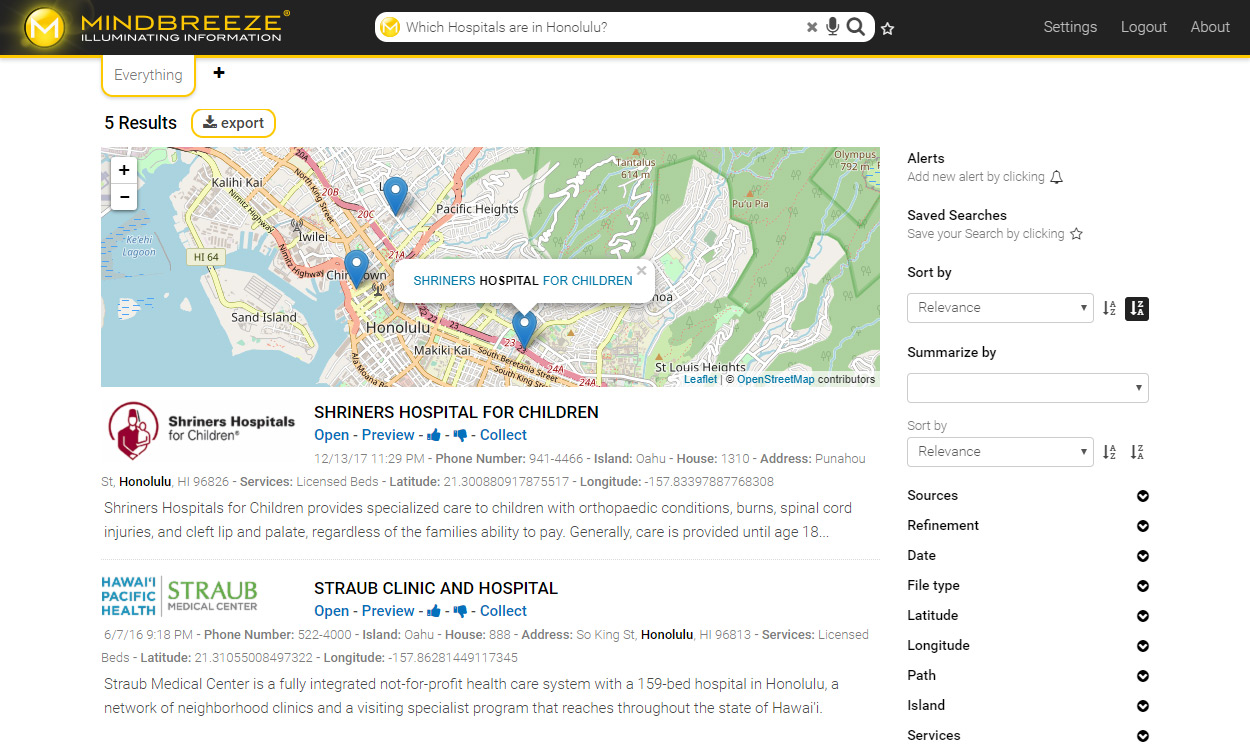Expand the Latitude filter
Viewport: 1250px width, 753px height.
(x=1143, y=616)
